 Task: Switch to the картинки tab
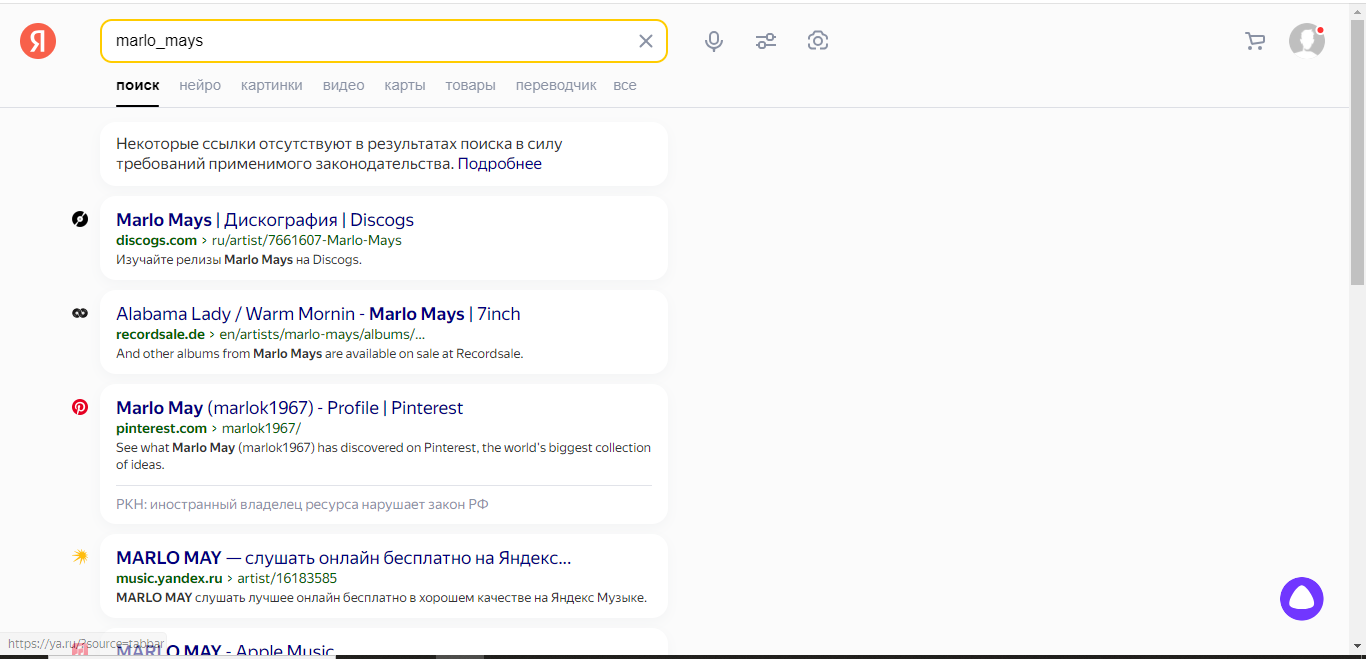[x=271, y=85]
